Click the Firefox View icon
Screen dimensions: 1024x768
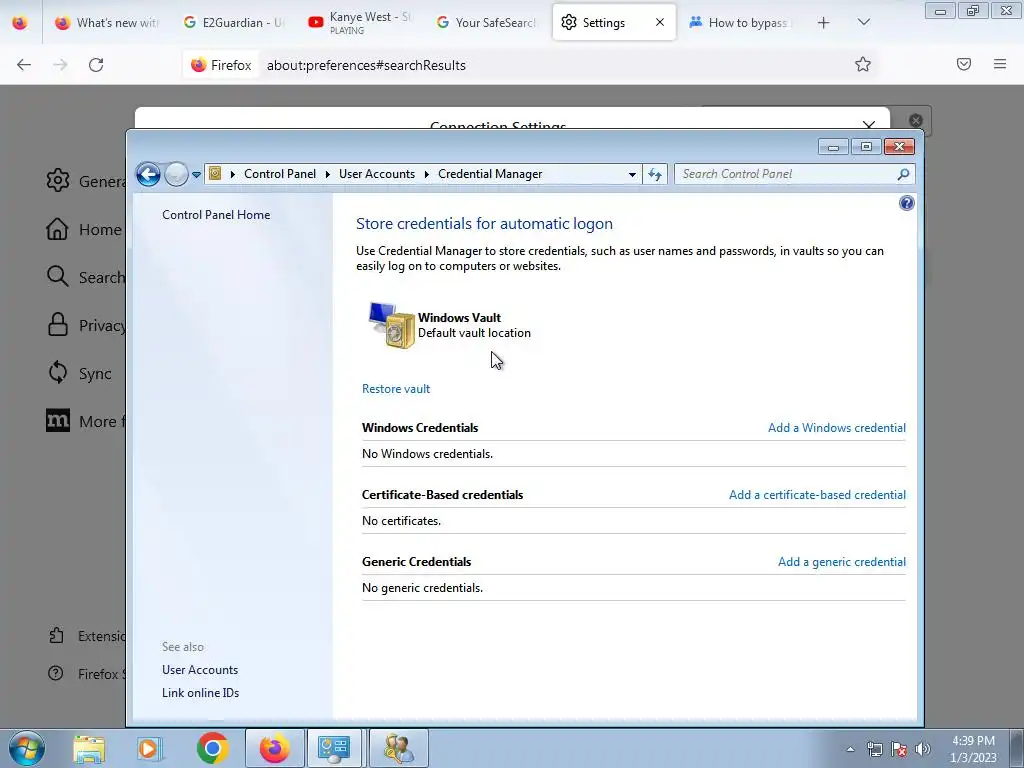pos(20,23)
